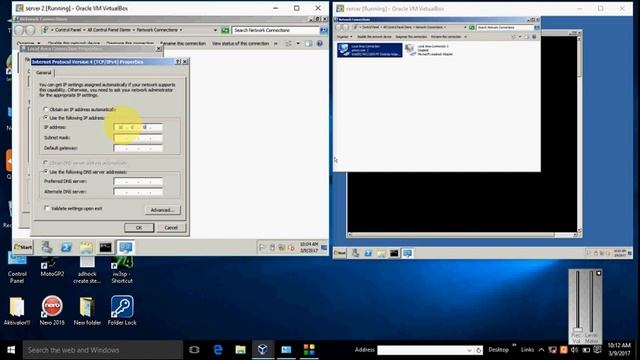The image size is (640, 360).
Task: Click Disable this network device in server window
Action: [x=374, y=37]
